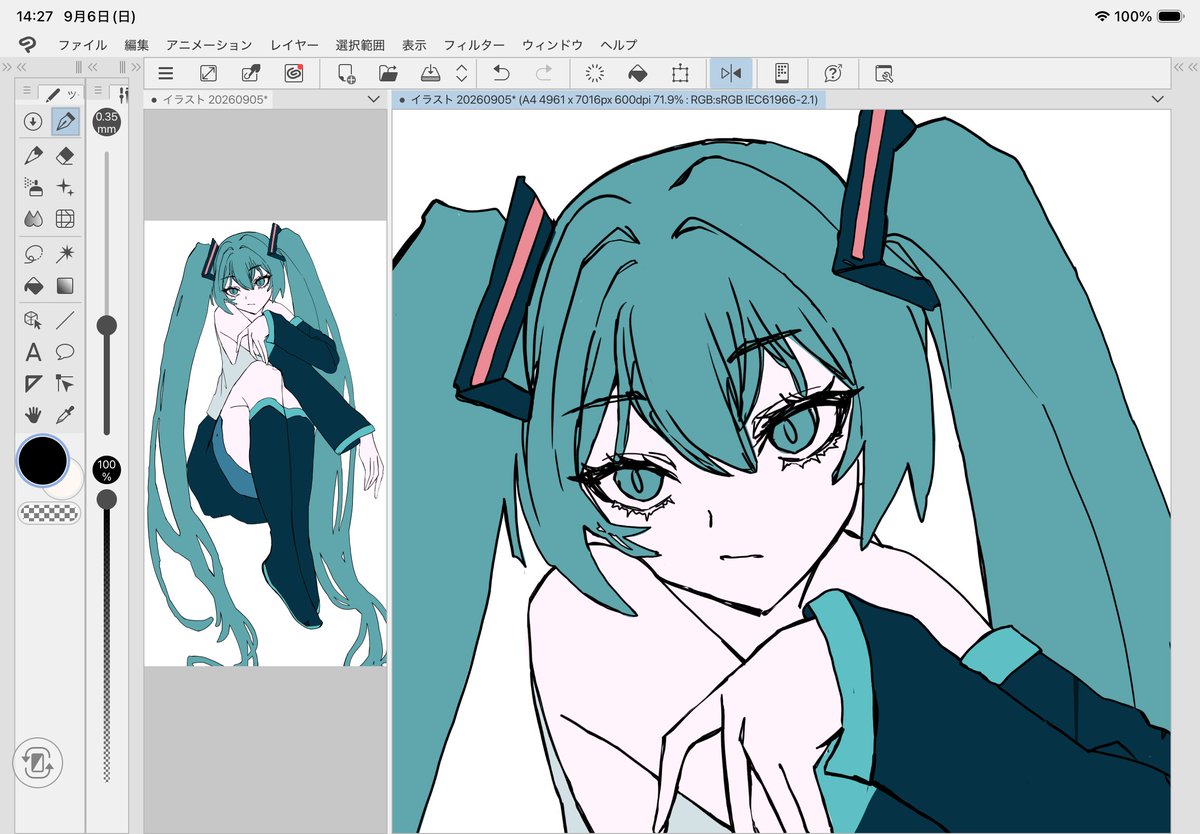Select the Correct line arrow tool
Screen dimensions: 1200x834
tap(65, 383)
